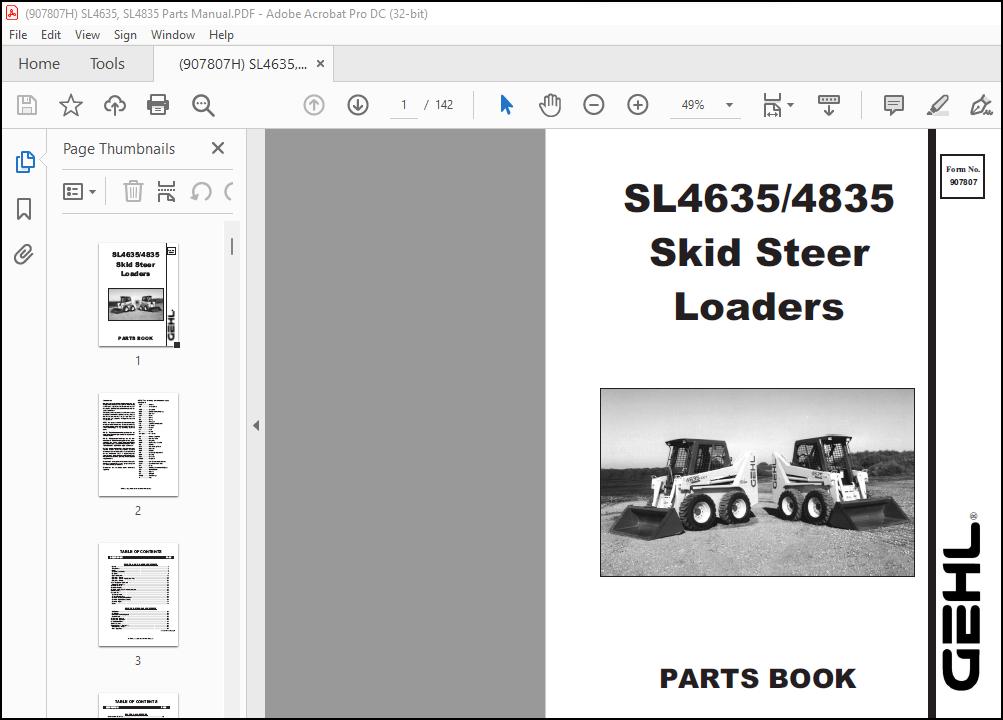Screen dimensions: 1003x720
Task: Click the read mode keyboard icon
Action: pyautogui.click(x=828, y=105)
